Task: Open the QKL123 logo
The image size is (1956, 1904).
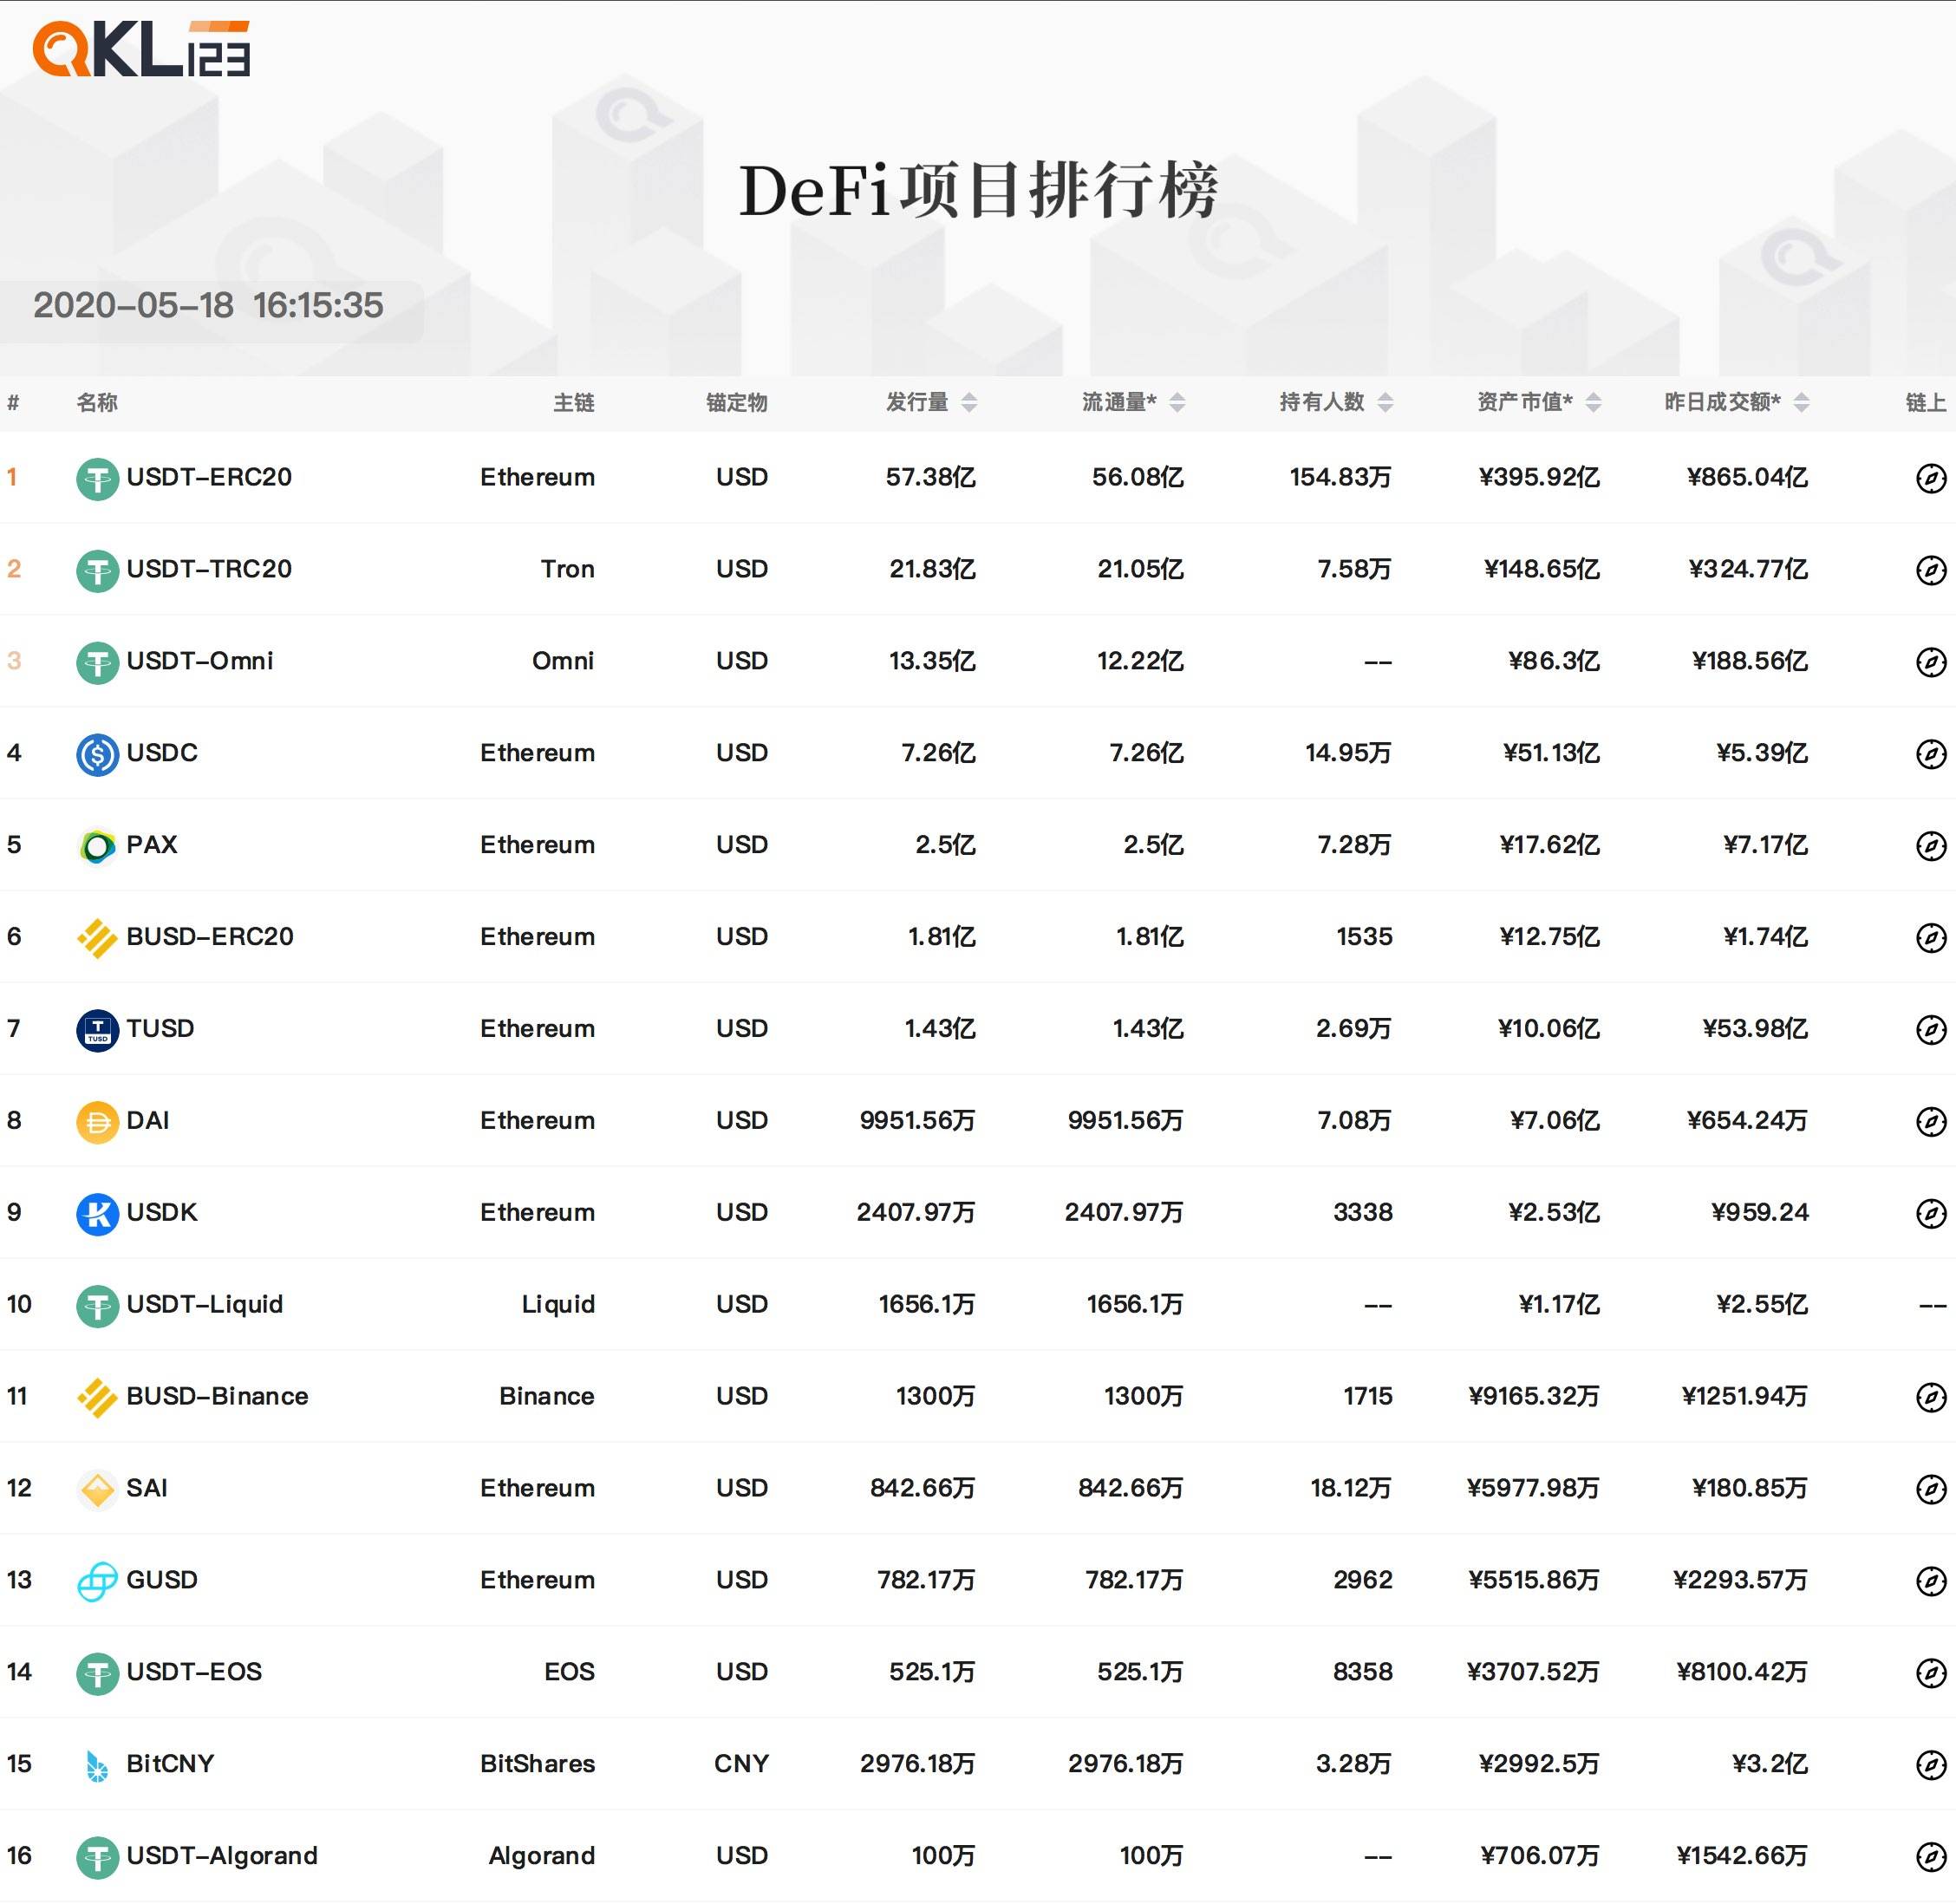Action: [x=141, y=49]
